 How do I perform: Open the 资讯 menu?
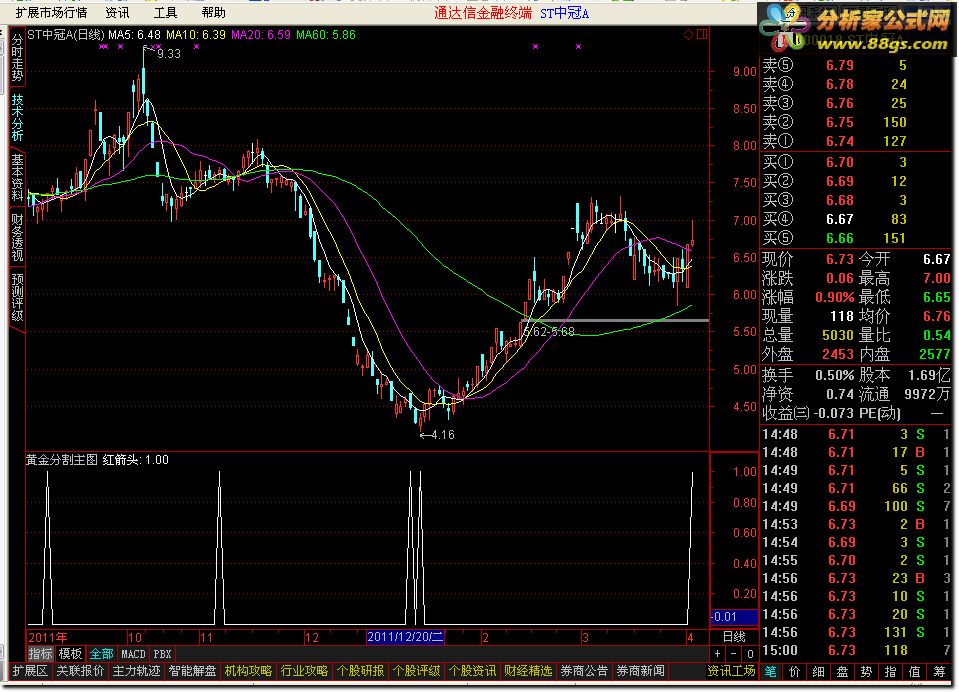(x=117, y=12)
